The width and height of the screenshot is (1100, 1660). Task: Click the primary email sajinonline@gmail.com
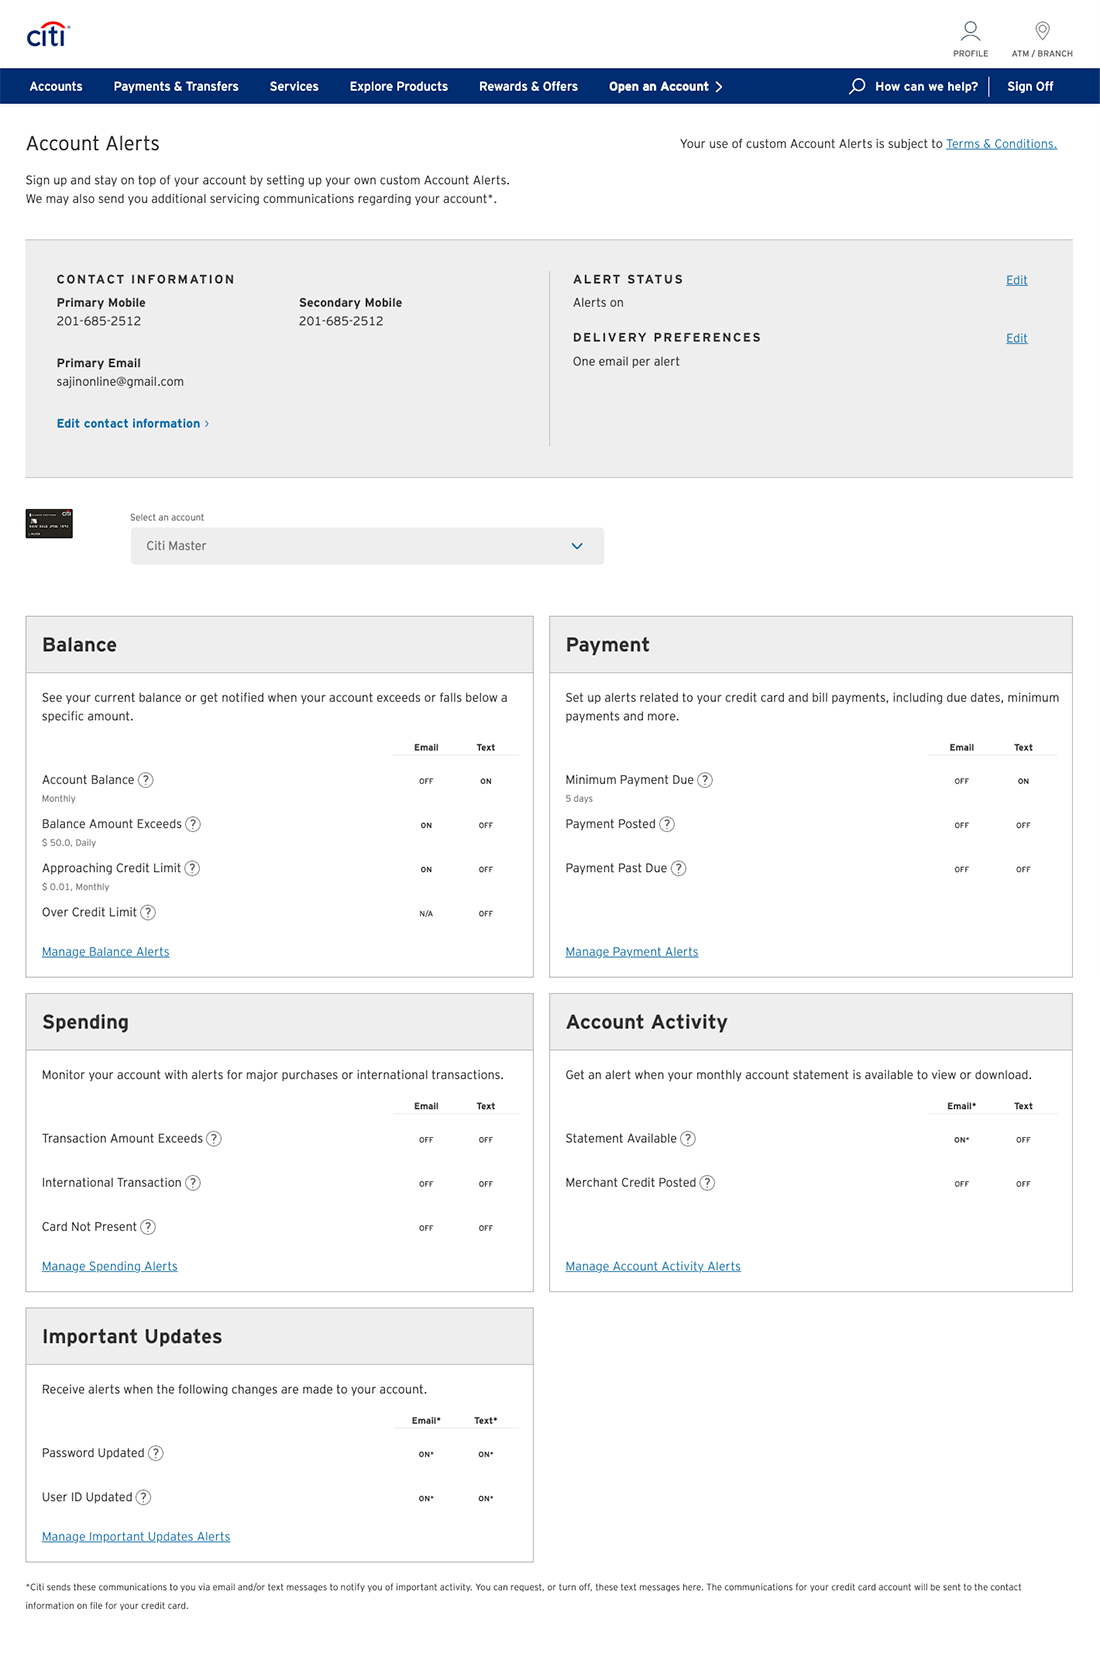coord(120,382)
